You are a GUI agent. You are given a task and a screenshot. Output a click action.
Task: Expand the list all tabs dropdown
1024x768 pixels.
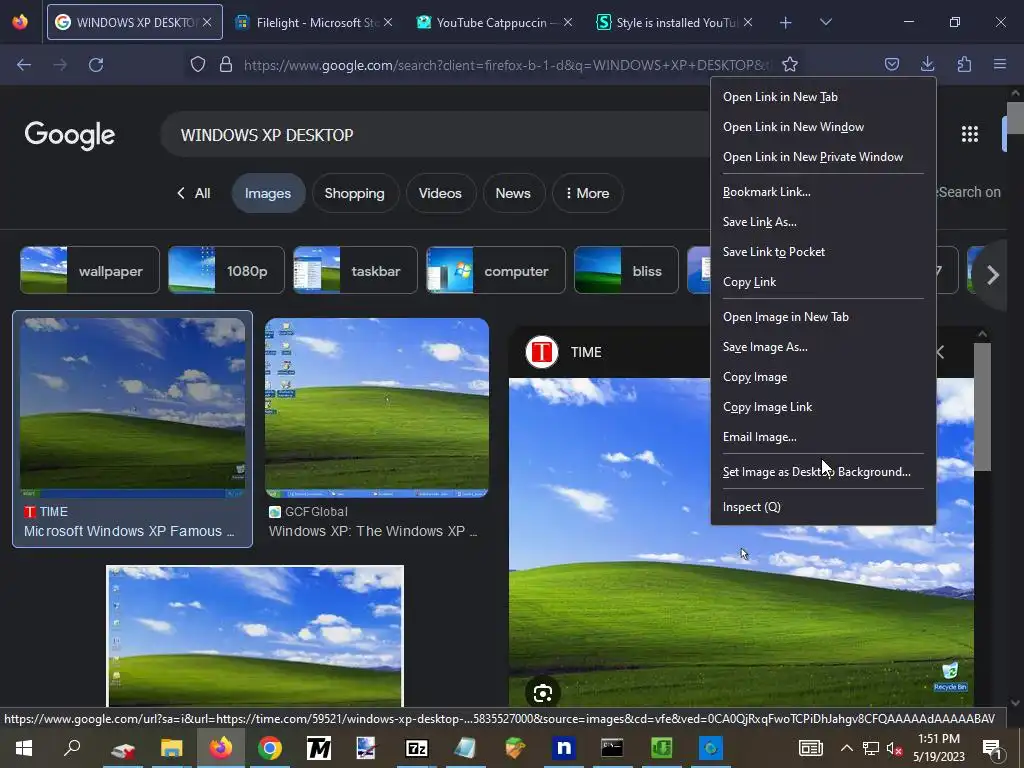click(825, 22)
